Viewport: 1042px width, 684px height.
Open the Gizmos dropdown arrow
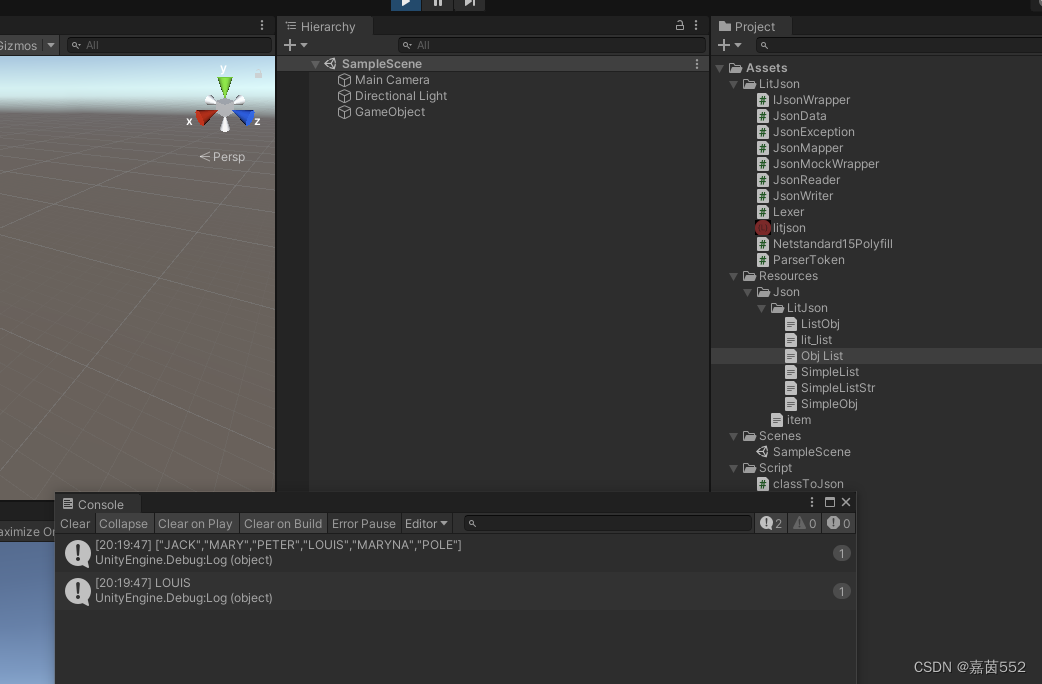(x=51, y=45)
